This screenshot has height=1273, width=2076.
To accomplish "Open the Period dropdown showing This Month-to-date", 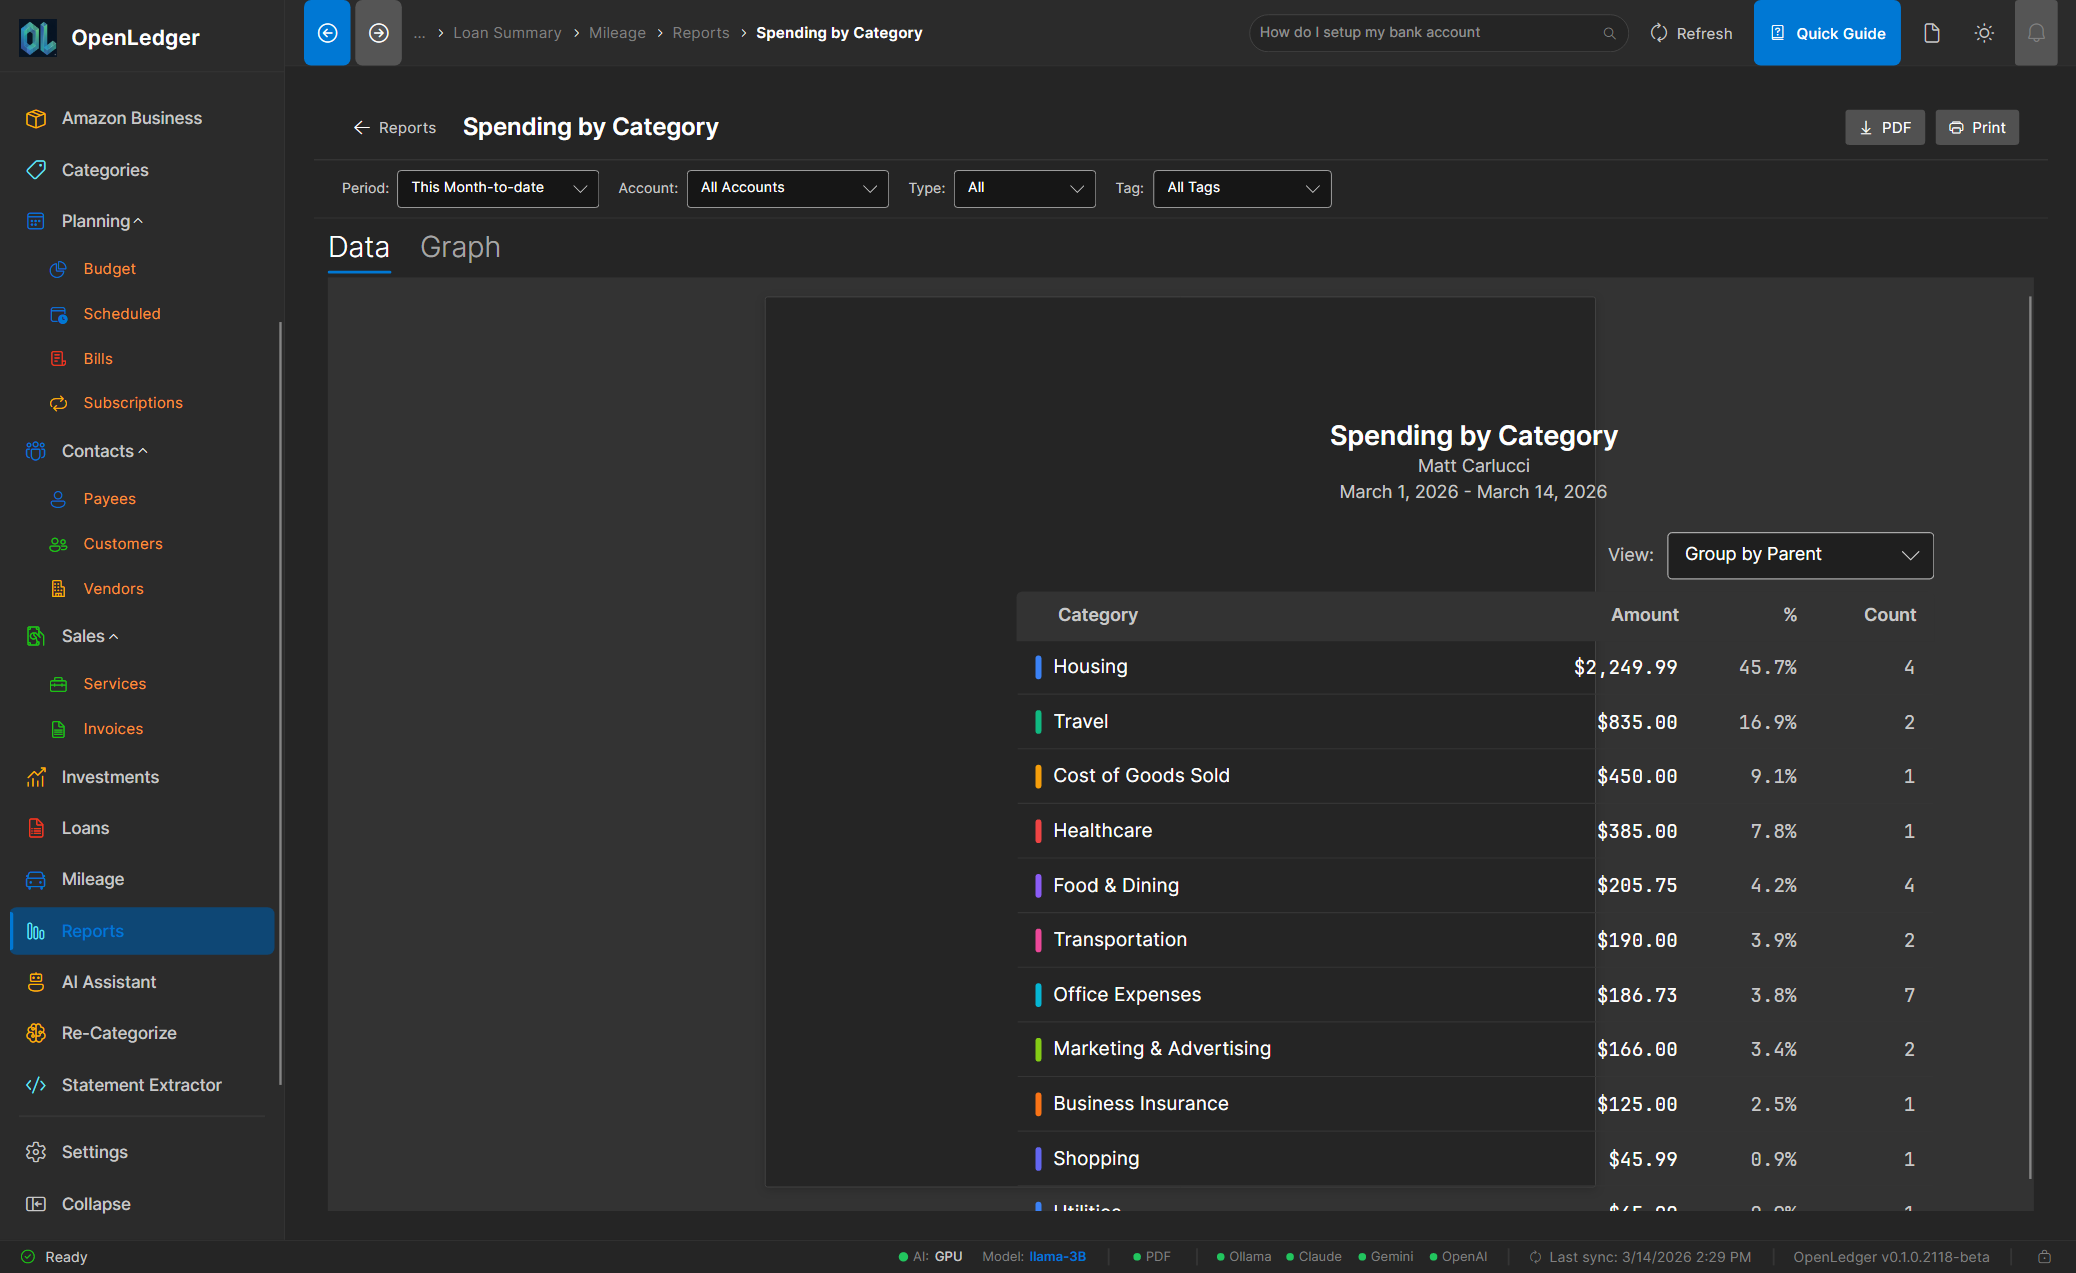I will (x=497, y=188).
